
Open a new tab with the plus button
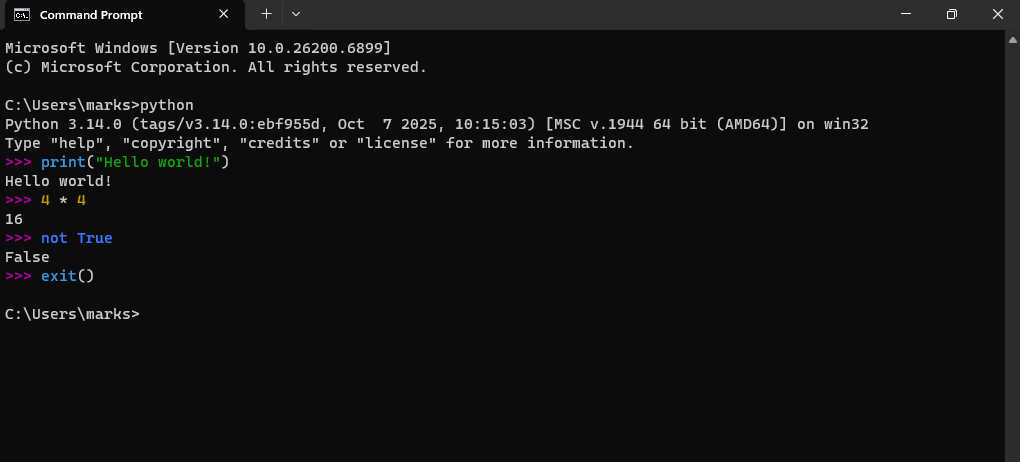click(x=266, y=14)
